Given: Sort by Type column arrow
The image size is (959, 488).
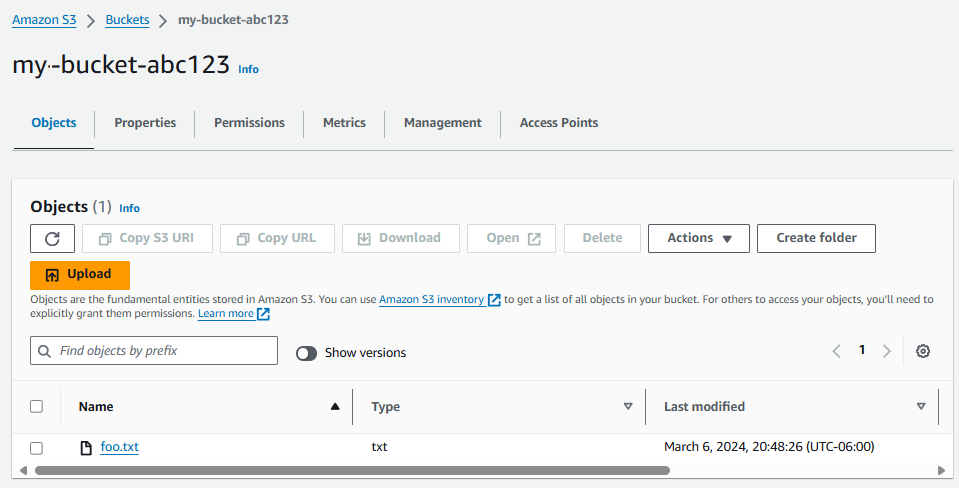Looking at the screenshot, I should (x=628, y=406).
